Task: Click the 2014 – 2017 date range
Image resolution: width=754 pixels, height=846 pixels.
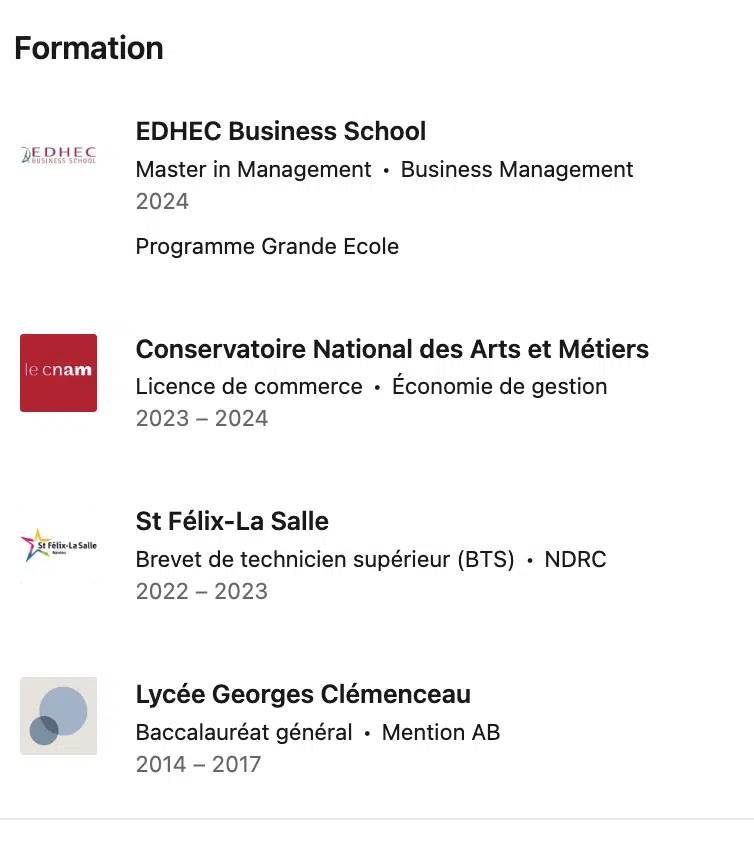Action: (x=198, y=764)
